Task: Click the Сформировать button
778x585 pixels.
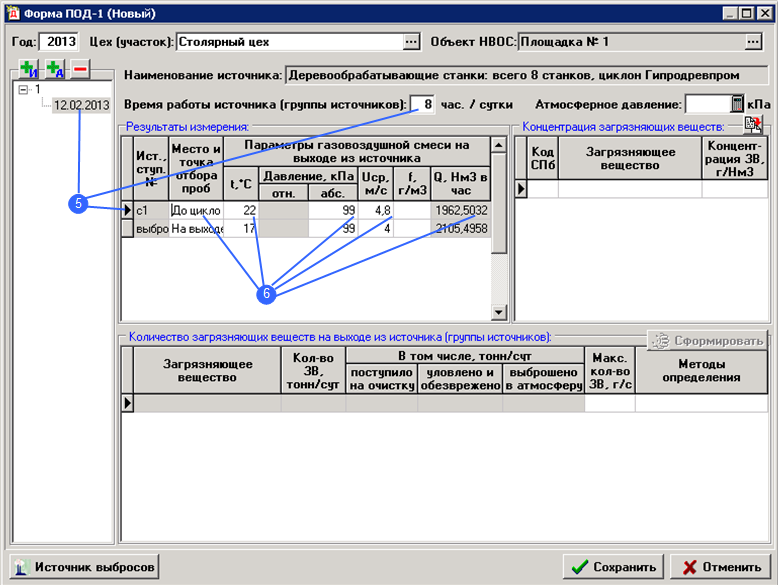Action: pos(707,341)
